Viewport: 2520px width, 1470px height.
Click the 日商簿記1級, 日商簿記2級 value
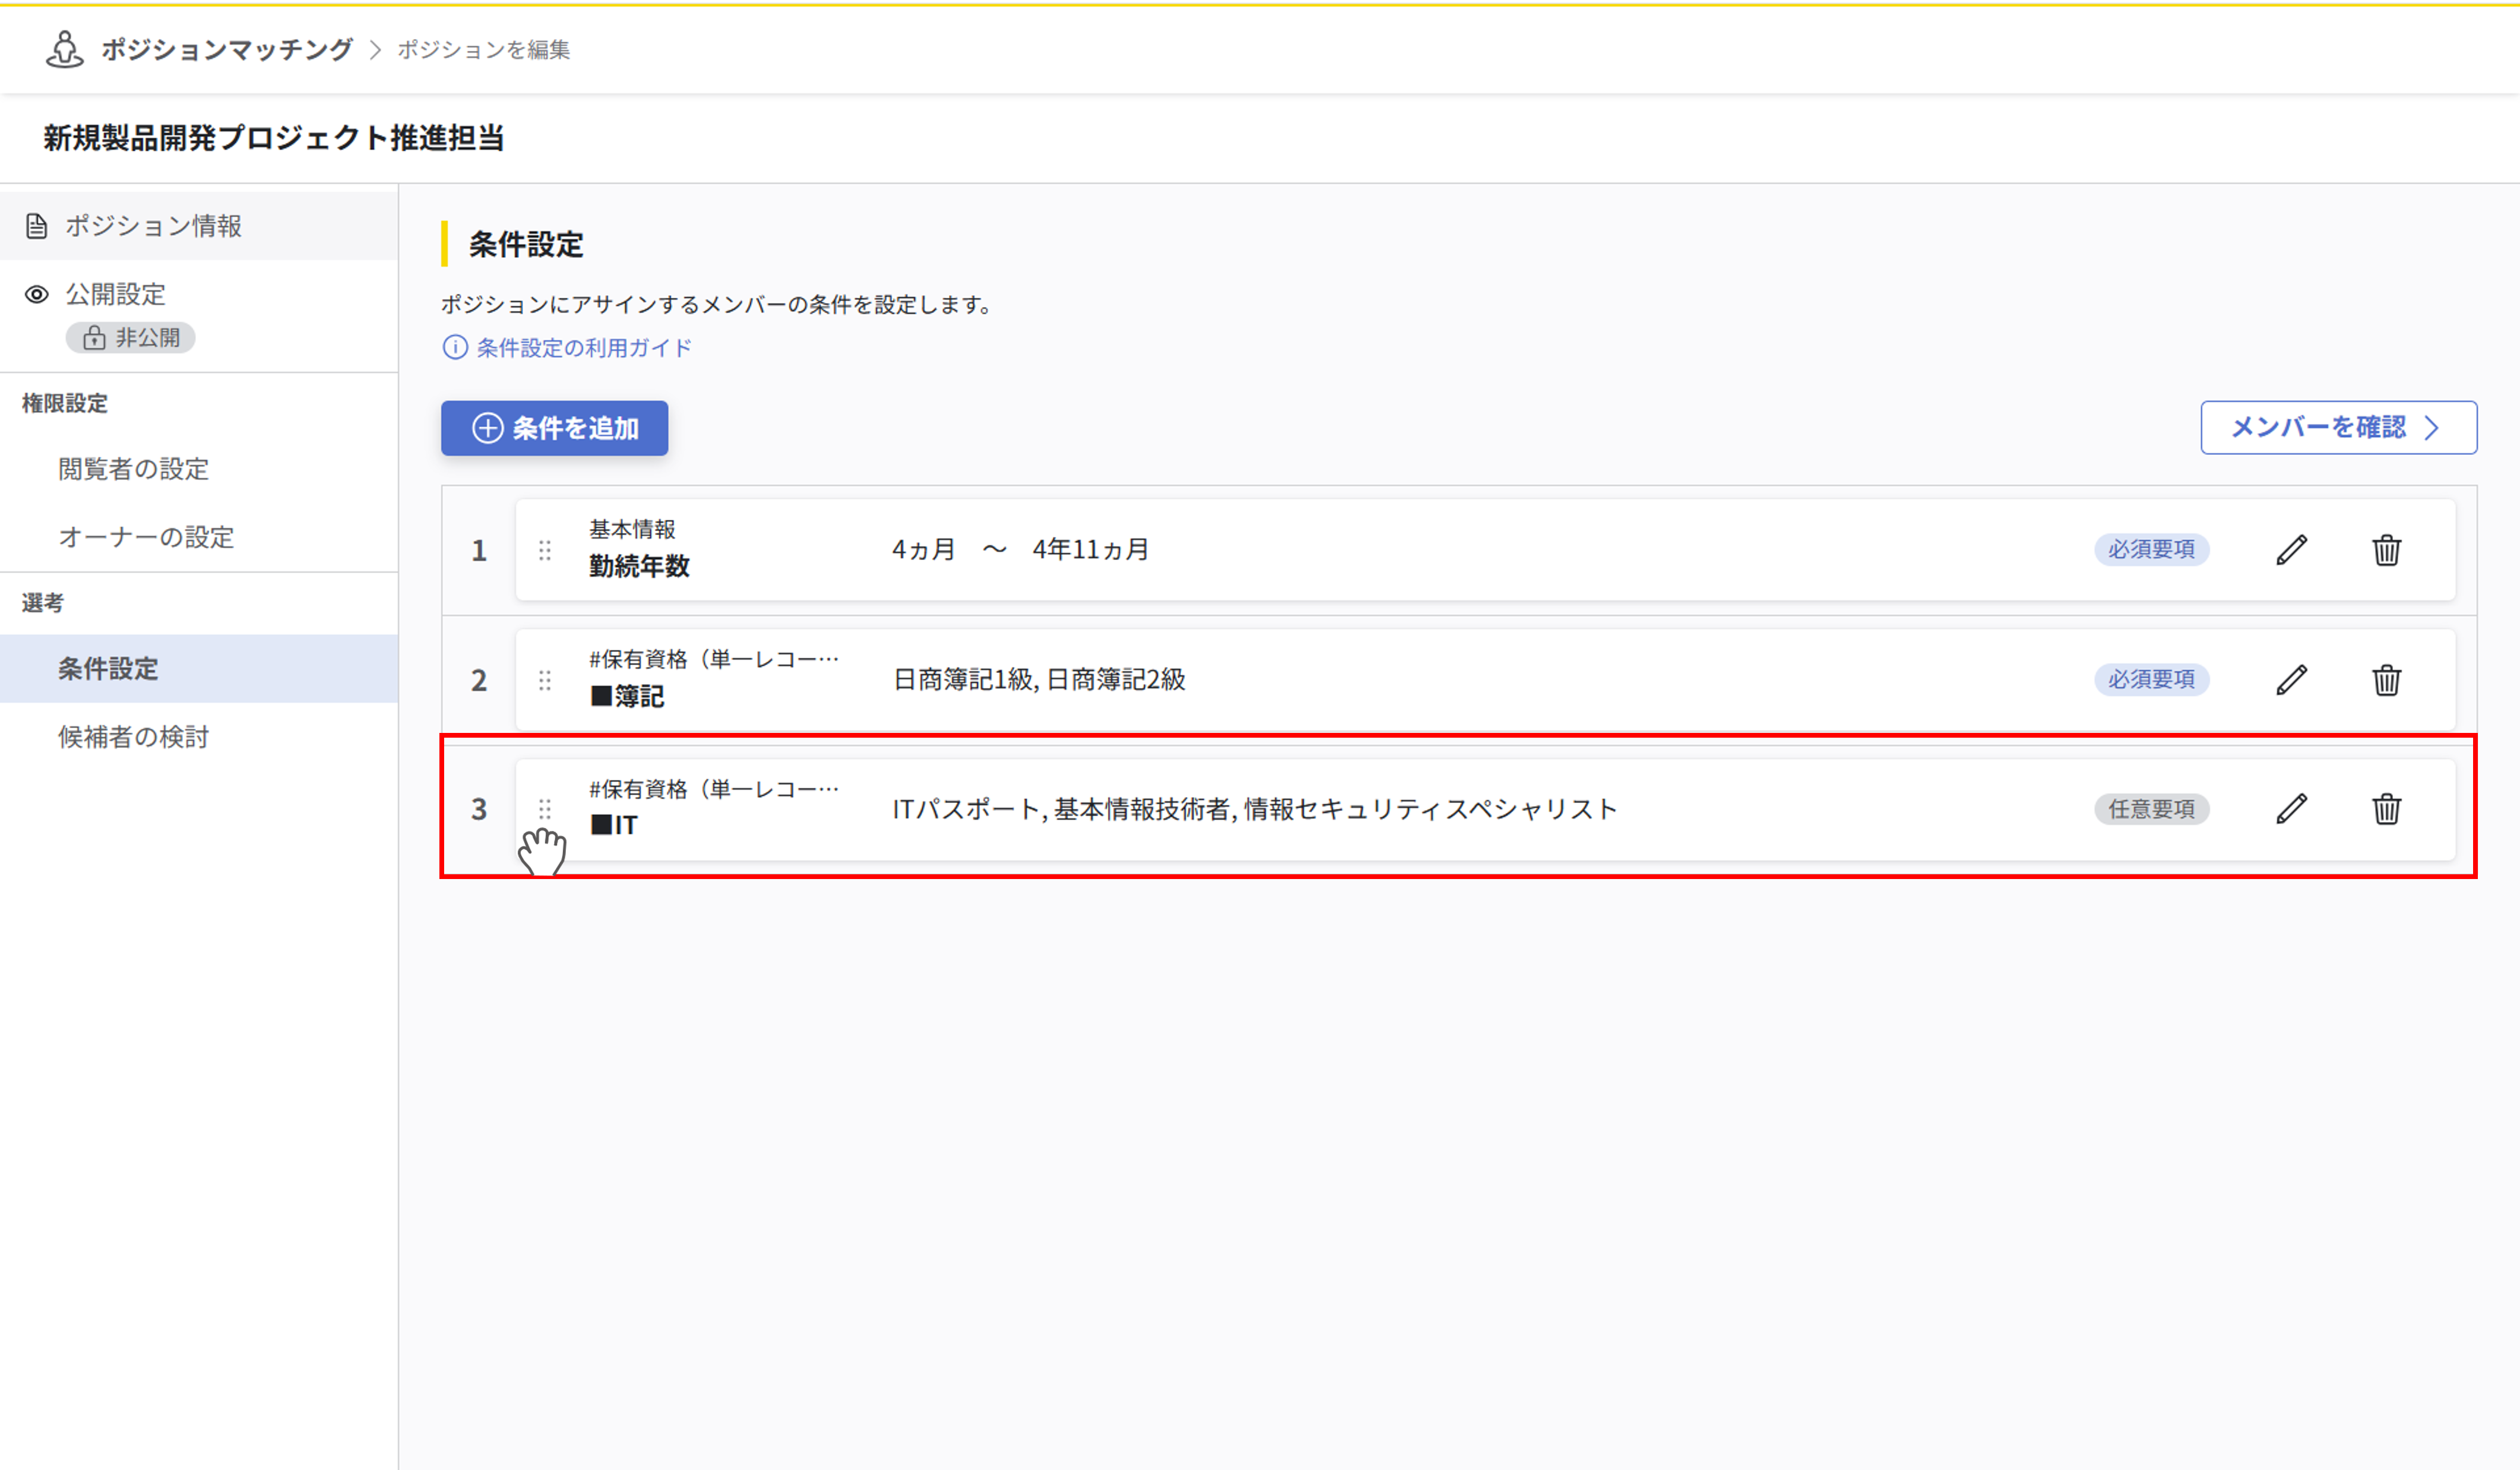[x=1039, y=679]
